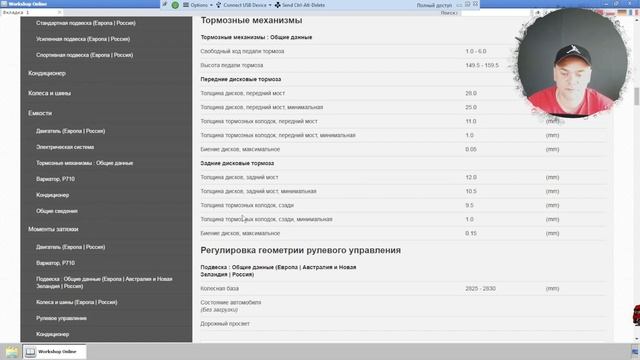The height and width of the screenshot is (360, 640).
Task: Open the Электрическая система item
Action: (x=65, y=147)
